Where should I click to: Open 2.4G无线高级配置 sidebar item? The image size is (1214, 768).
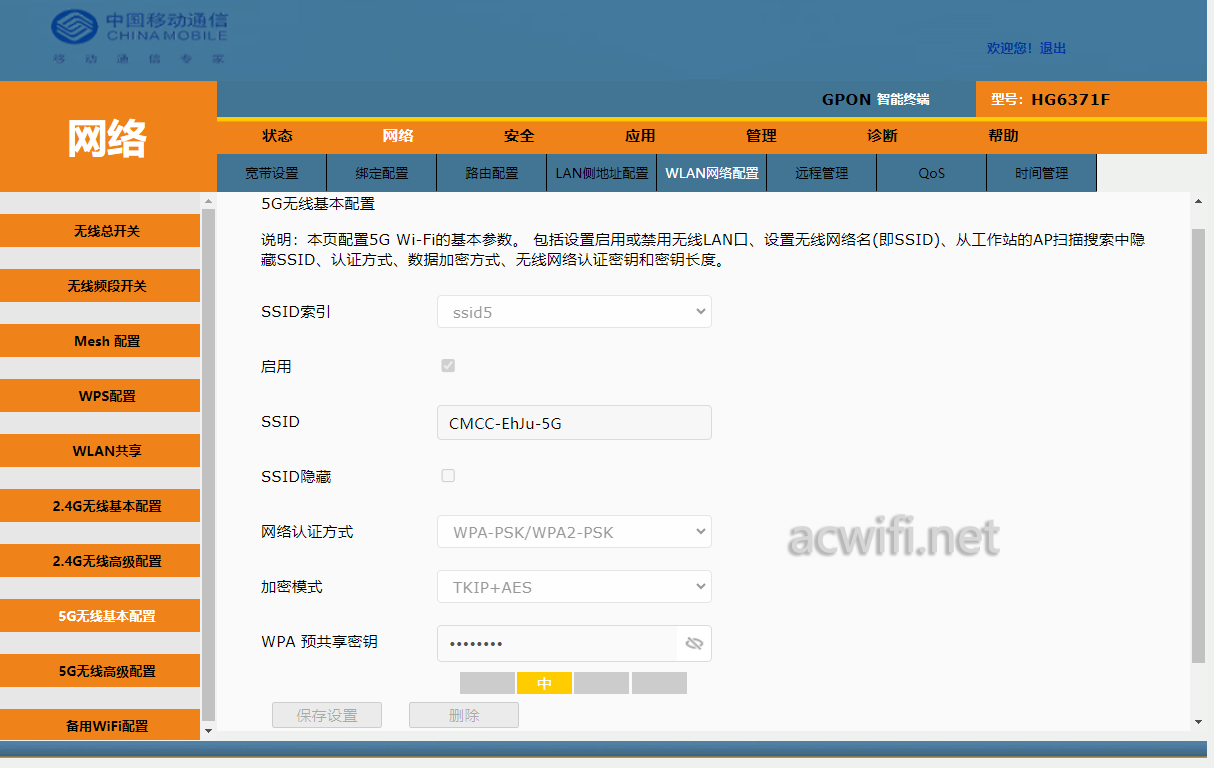pos(100,561)
